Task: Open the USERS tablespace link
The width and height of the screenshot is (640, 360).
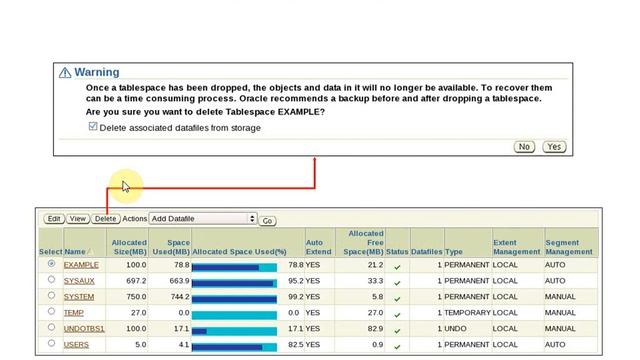Action: point(76,344)
